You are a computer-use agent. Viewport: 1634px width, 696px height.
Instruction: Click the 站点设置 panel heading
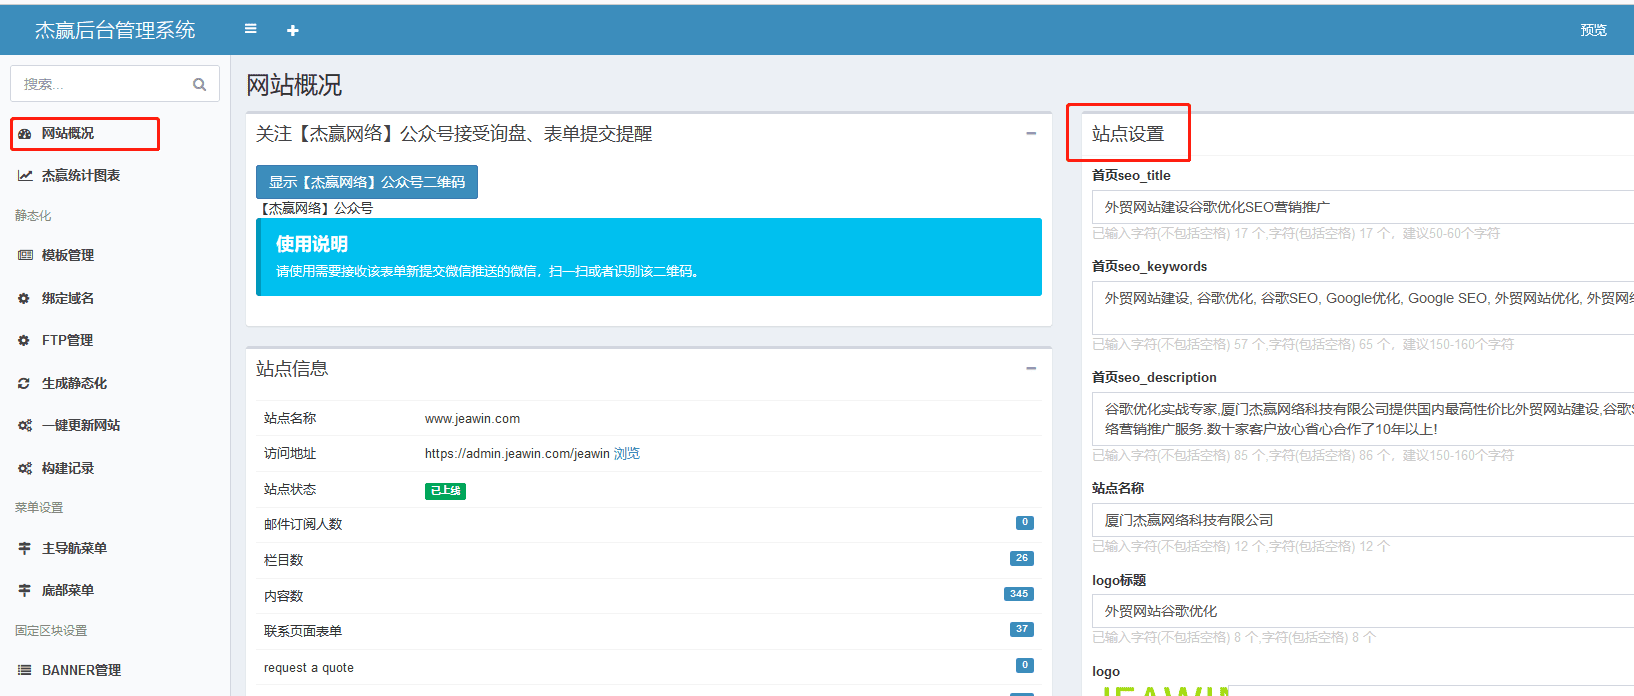[1128, 134]
